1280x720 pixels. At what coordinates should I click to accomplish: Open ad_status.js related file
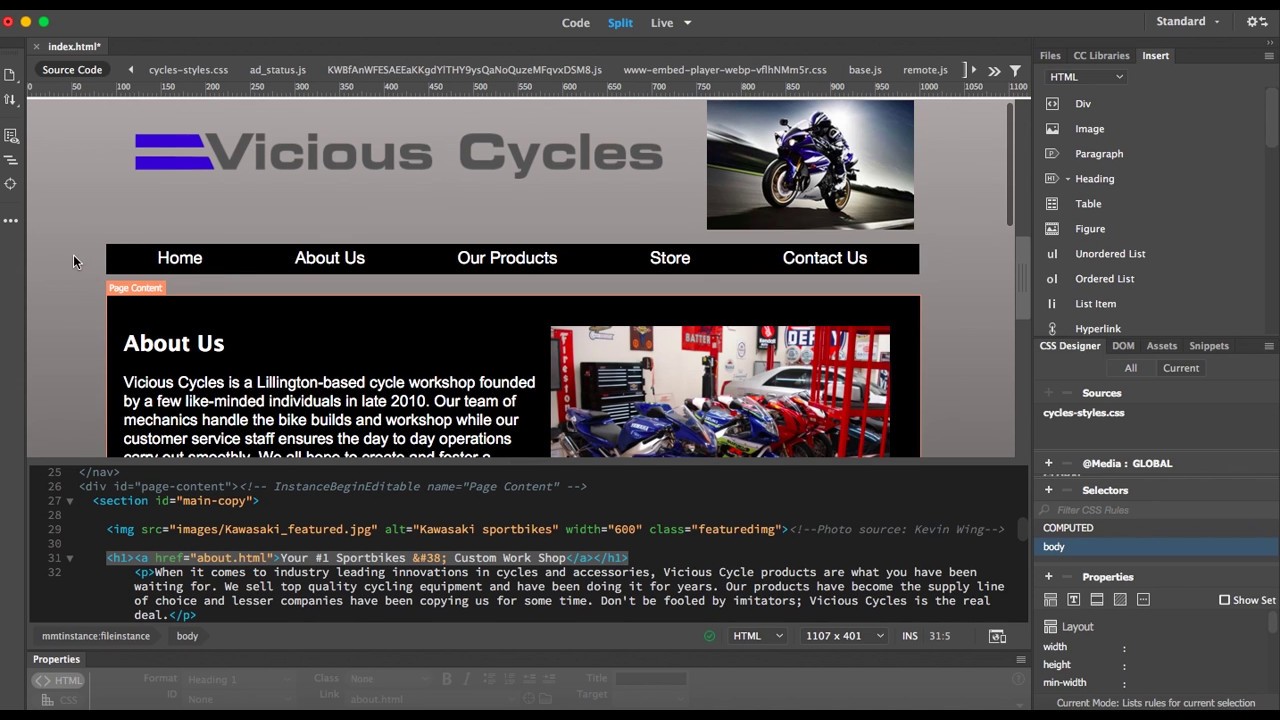(278, 70)
